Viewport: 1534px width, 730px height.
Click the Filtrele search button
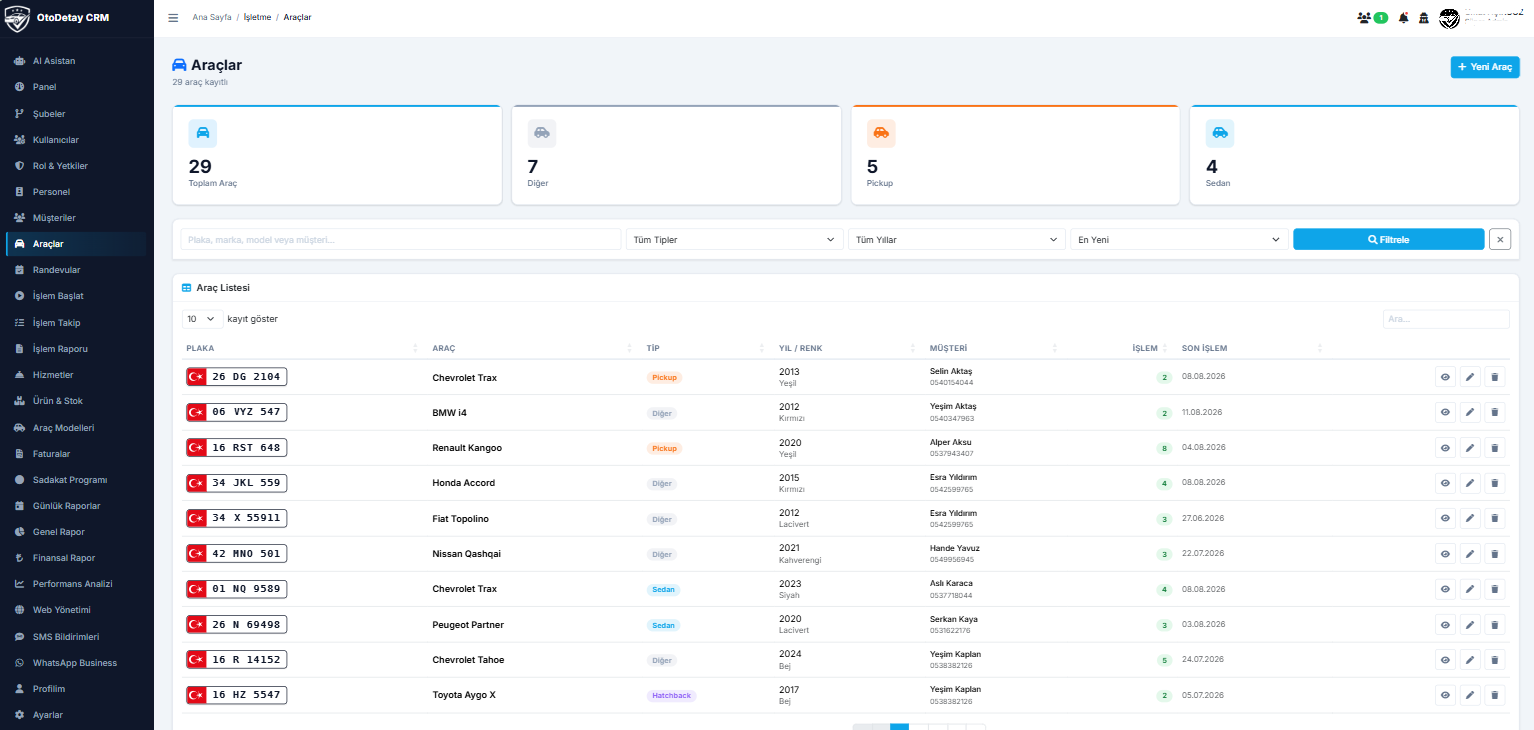(1388, 240)
